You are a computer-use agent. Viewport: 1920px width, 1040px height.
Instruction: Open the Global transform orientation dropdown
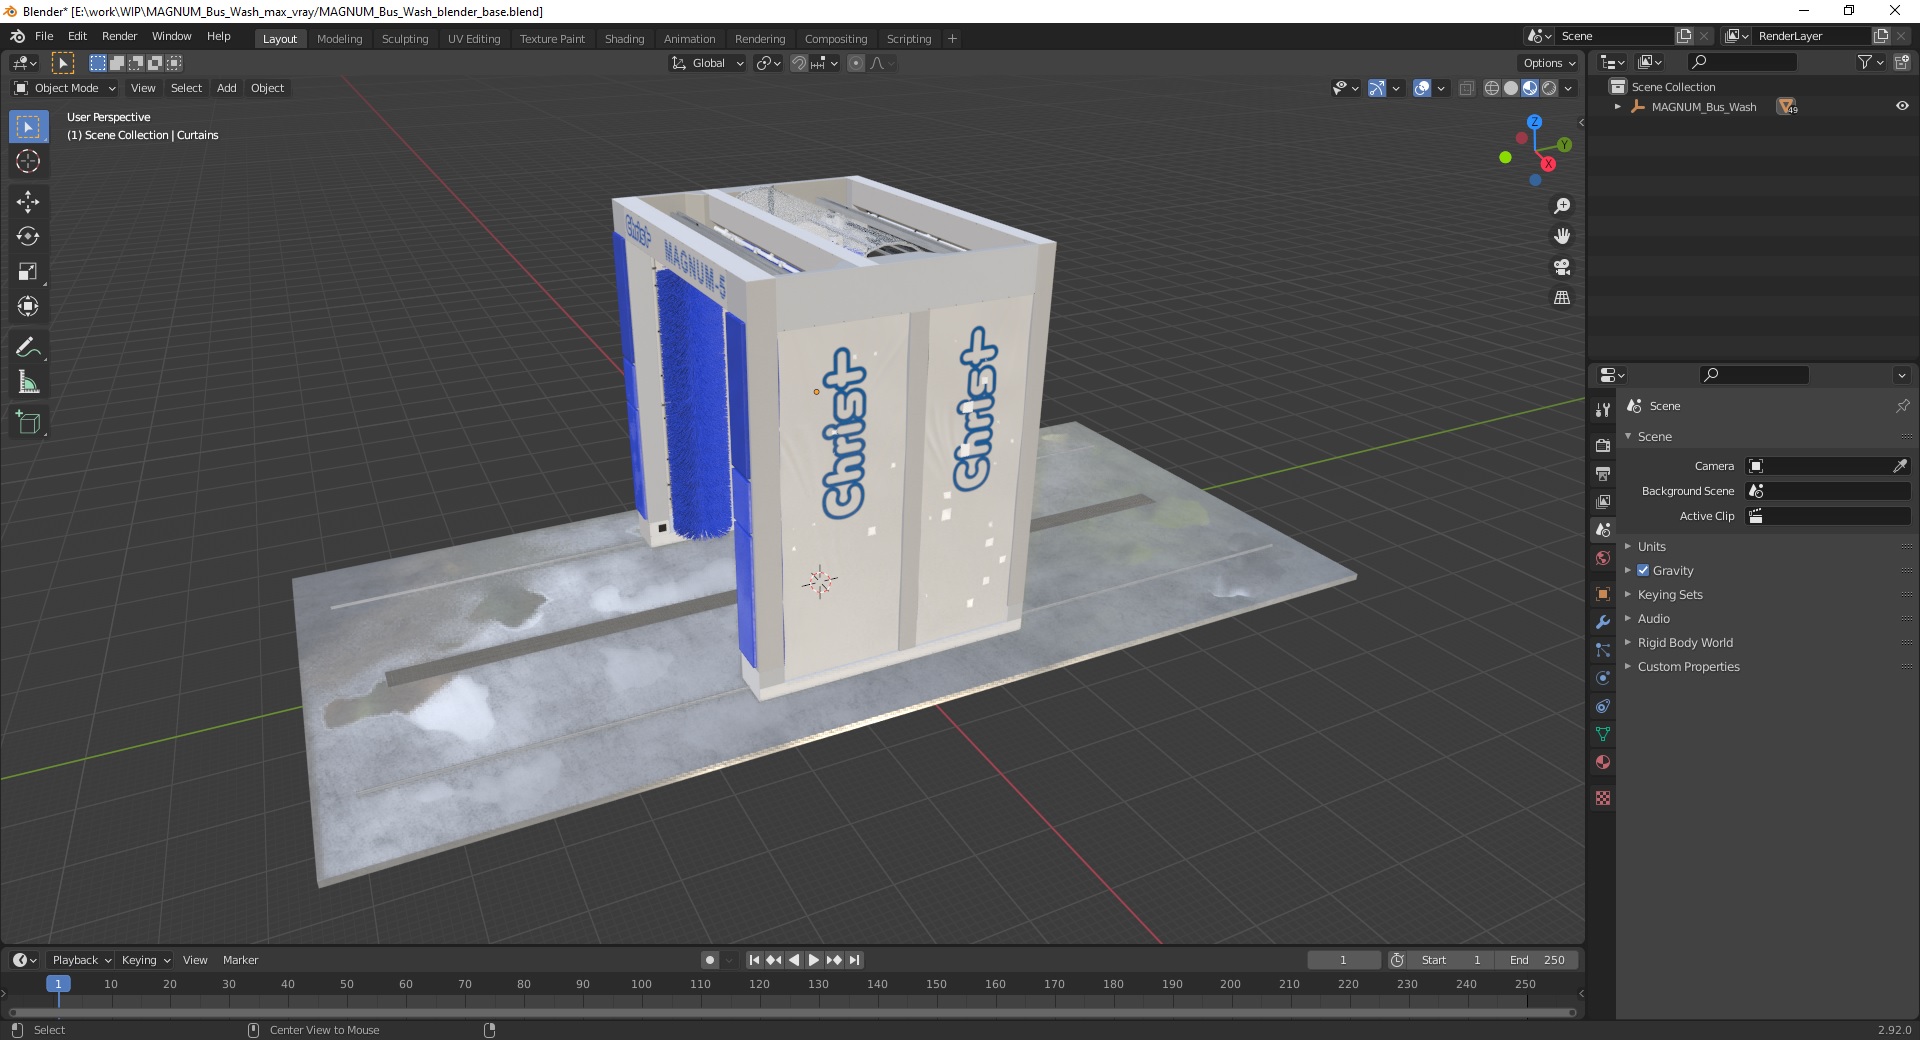[x=708, y=63]
